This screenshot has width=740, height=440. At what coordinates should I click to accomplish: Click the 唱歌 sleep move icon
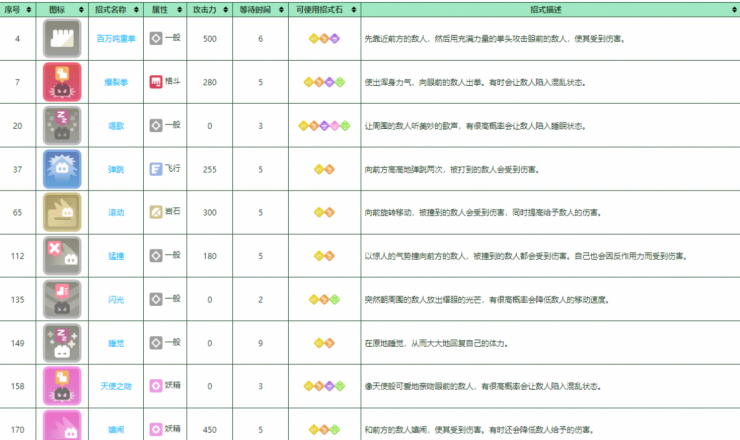62,126
